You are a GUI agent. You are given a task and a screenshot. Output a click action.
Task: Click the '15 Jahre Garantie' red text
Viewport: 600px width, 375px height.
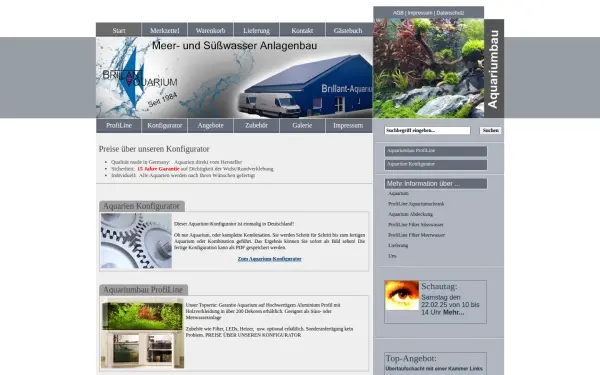[x=158, y=169]
